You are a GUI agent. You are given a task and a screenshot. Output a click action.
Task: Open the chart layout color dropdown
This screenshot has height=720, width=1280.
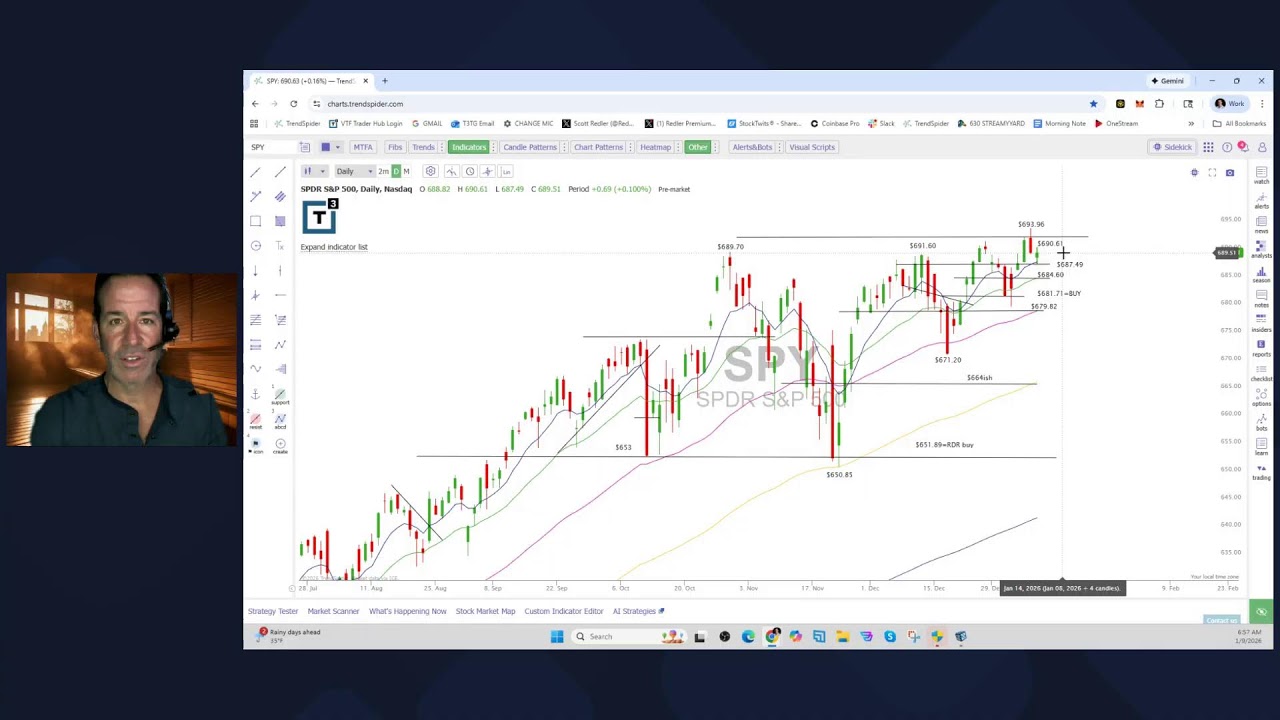[x=332, y=147]
